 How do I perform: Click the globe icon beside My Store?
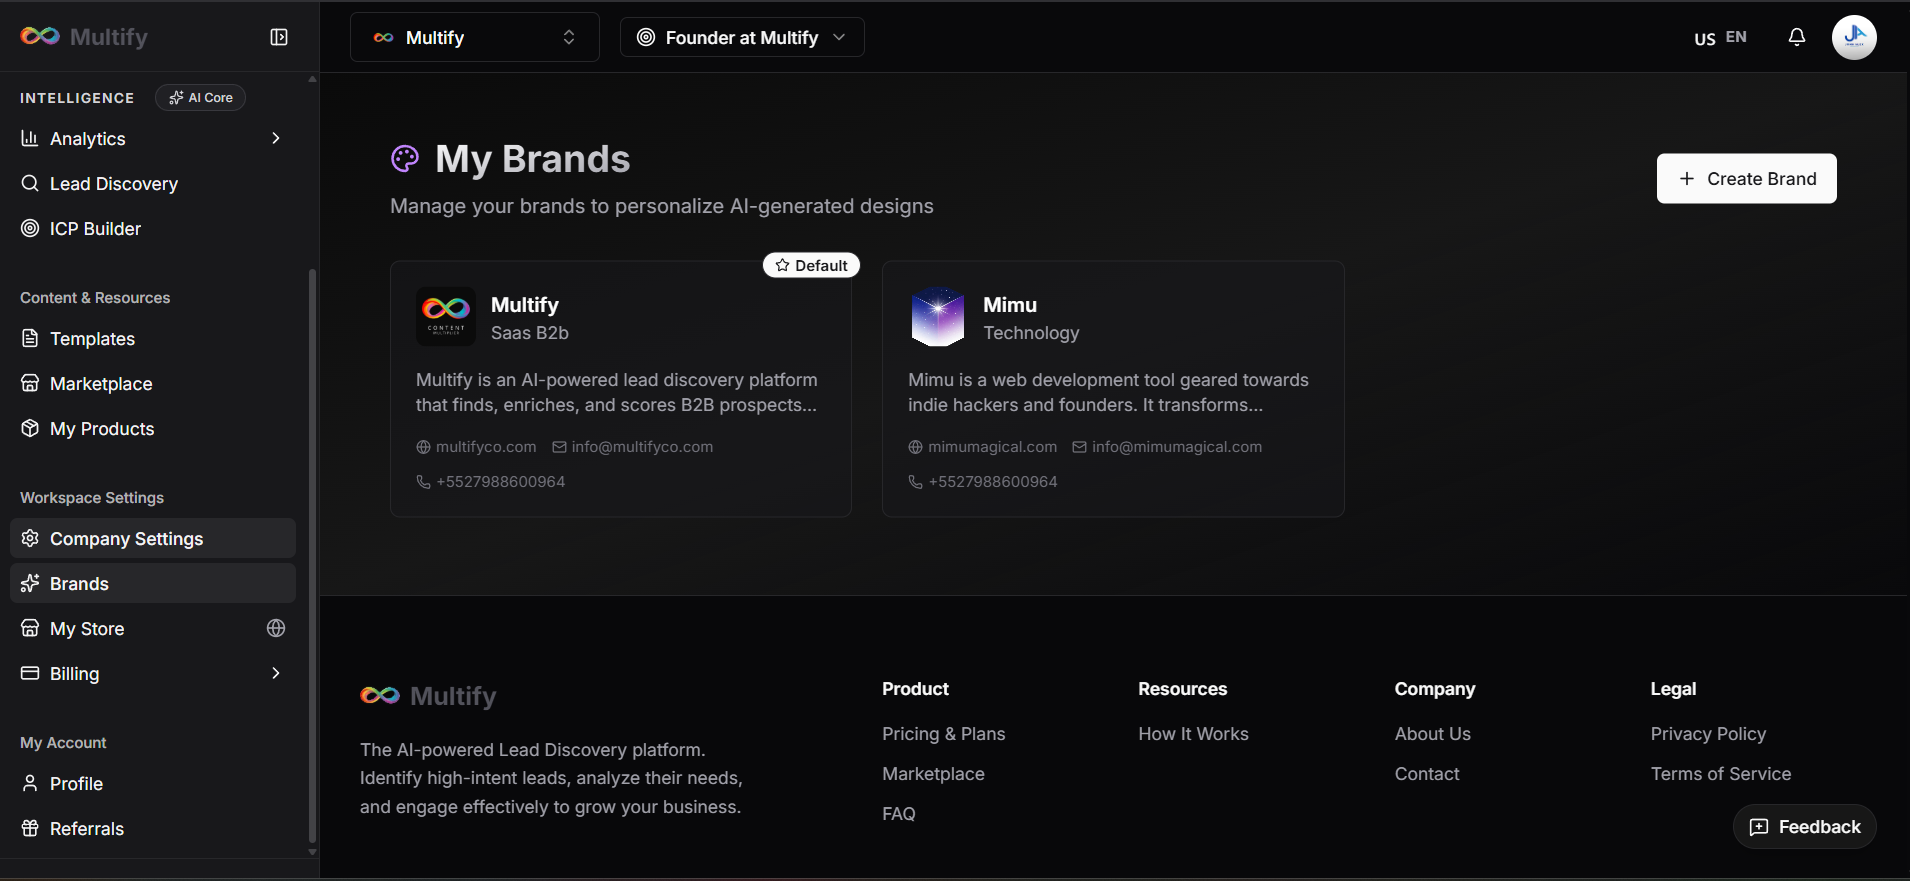[276, 628]
